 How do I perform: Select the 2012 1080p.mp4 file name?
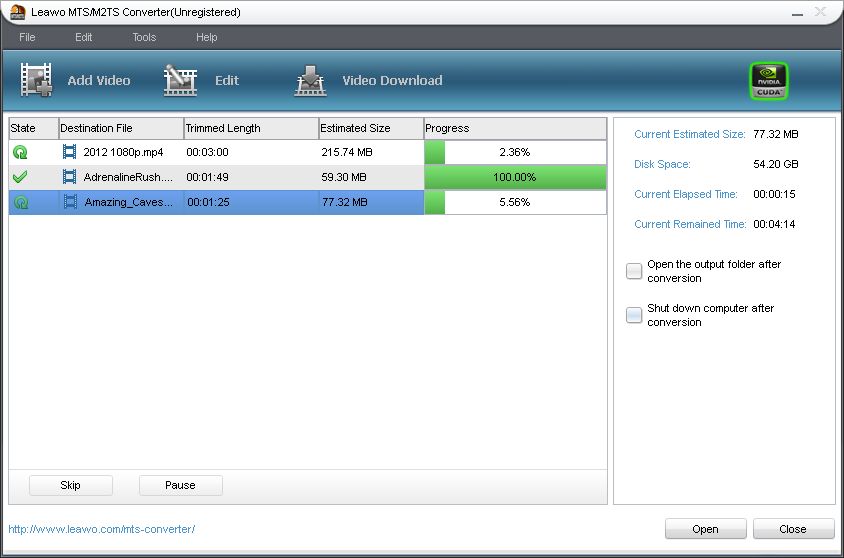pos(123,152)
